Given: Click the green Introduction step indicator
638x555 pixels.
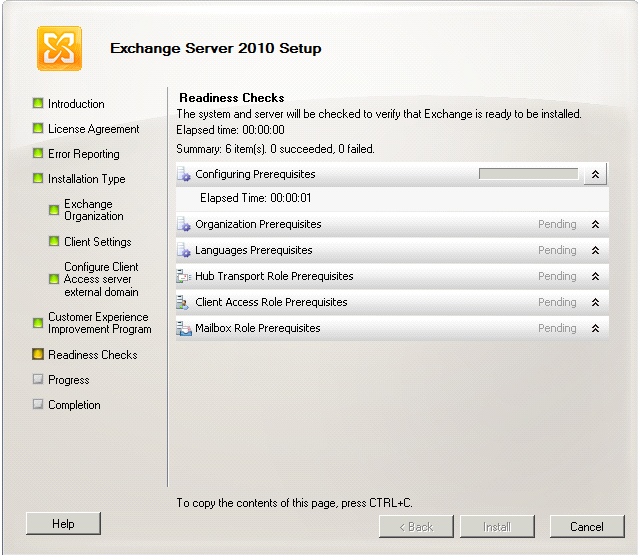Looking at the screenshot, I should click(x=38, y=103).
